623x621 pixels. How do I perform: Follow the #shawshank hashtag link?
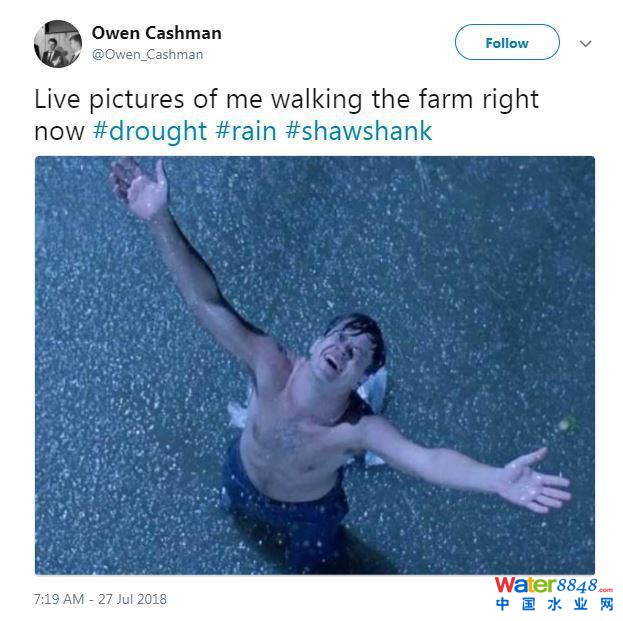click(x=359, y=131)
